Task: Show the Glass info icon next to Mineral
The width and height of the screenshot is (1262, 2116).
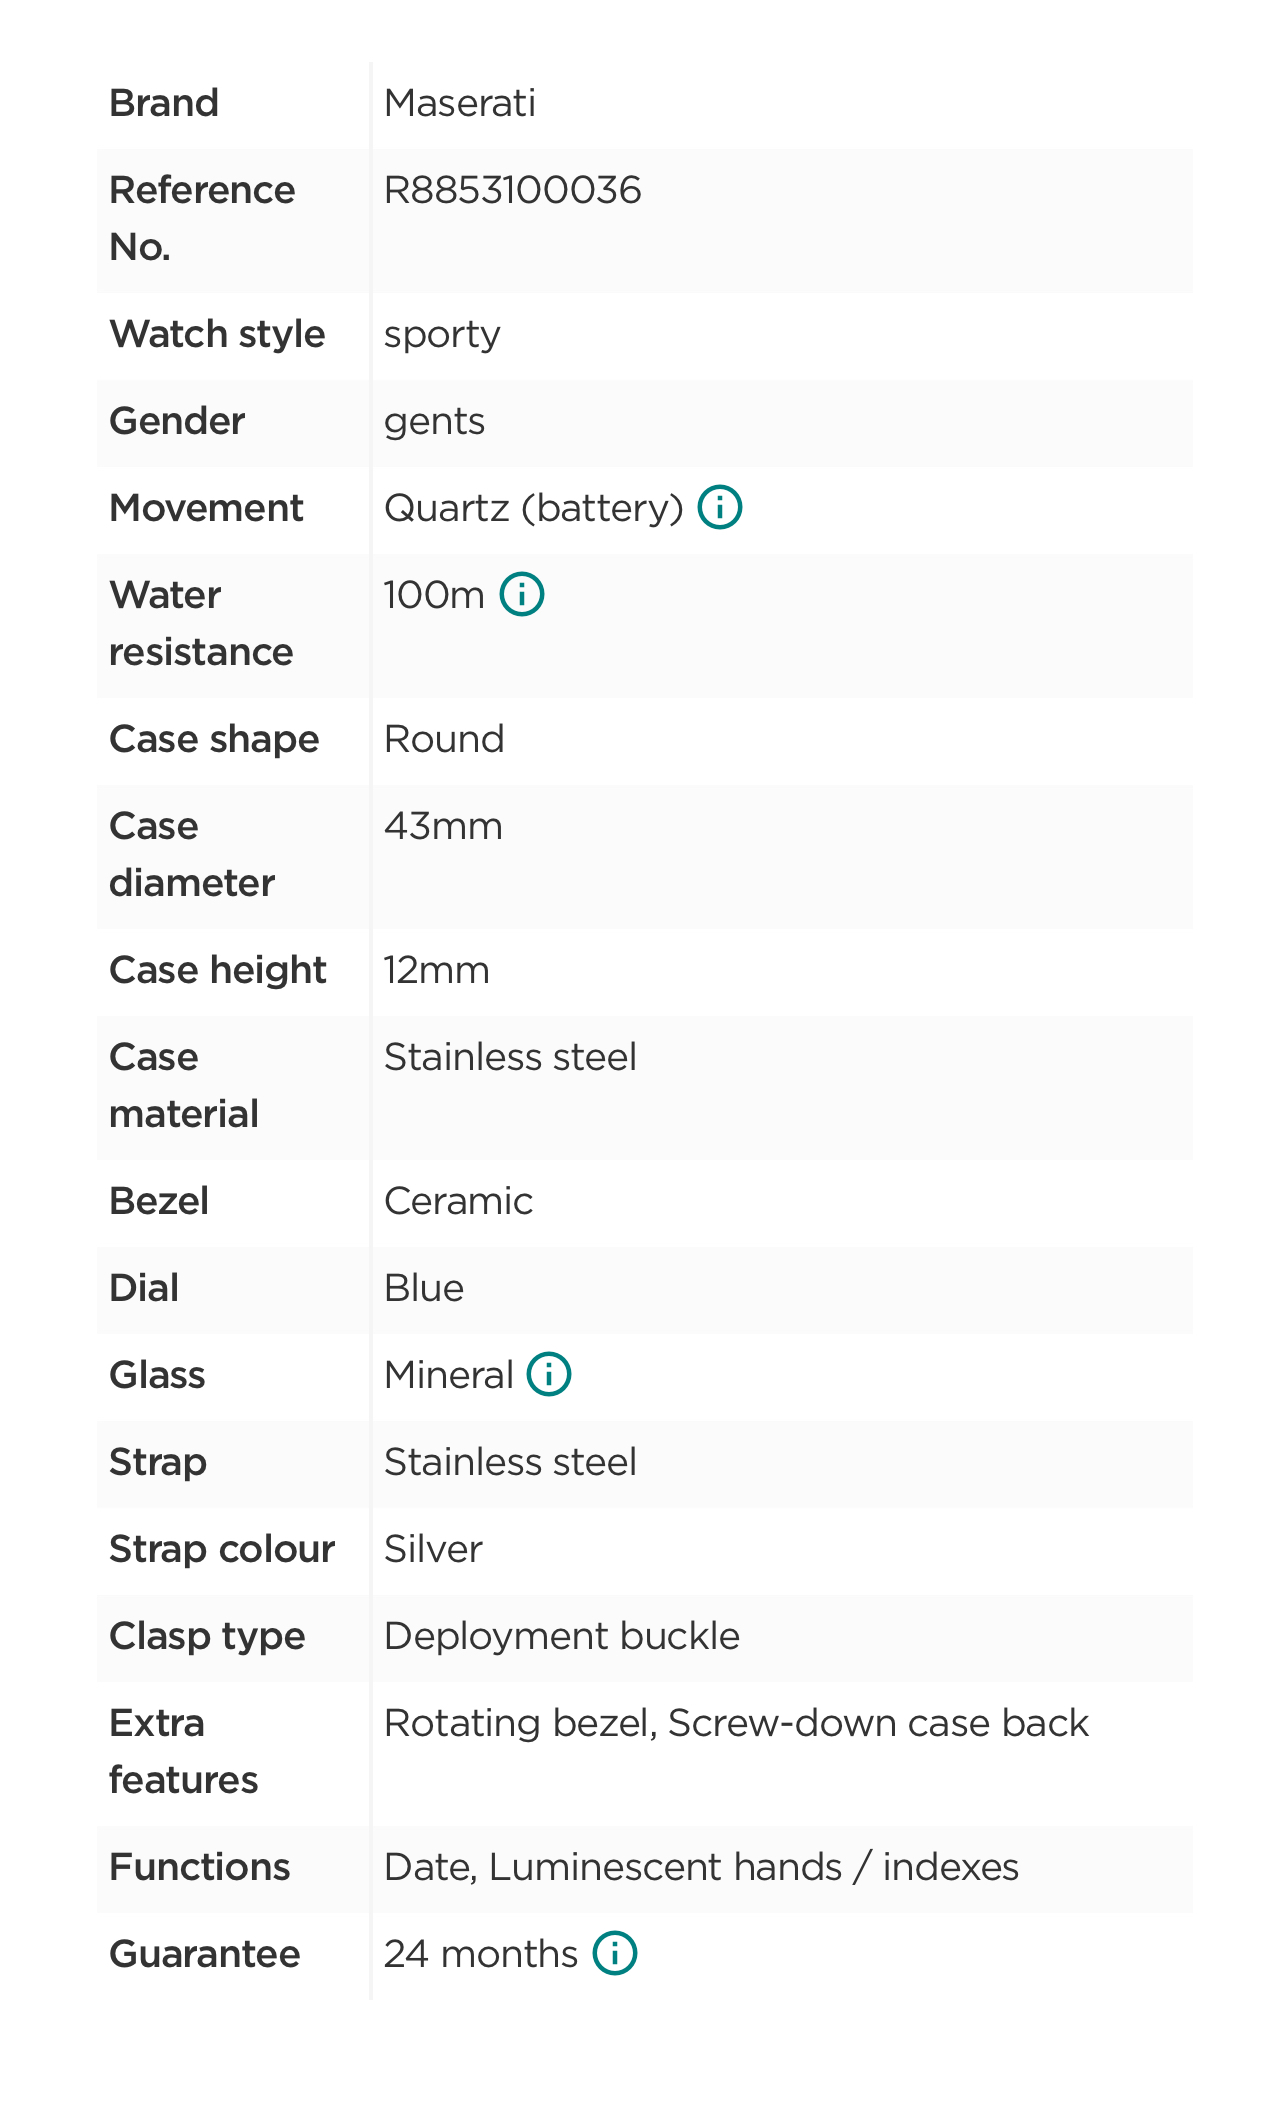Action: (x=549, y=1374)
